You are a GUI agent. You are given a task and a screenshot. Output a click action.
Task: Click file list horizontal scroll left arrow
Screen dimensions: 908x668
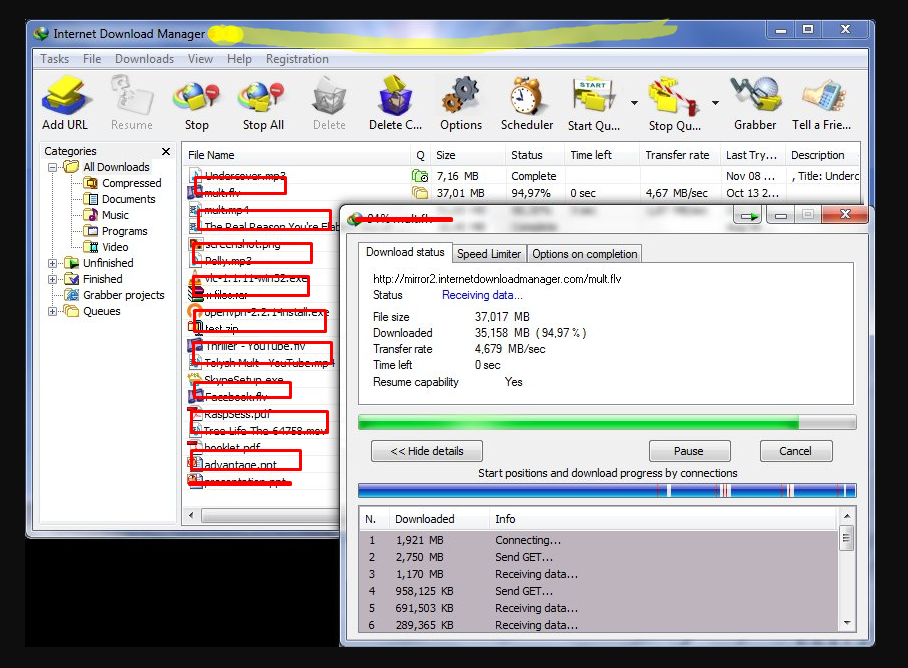191,515
